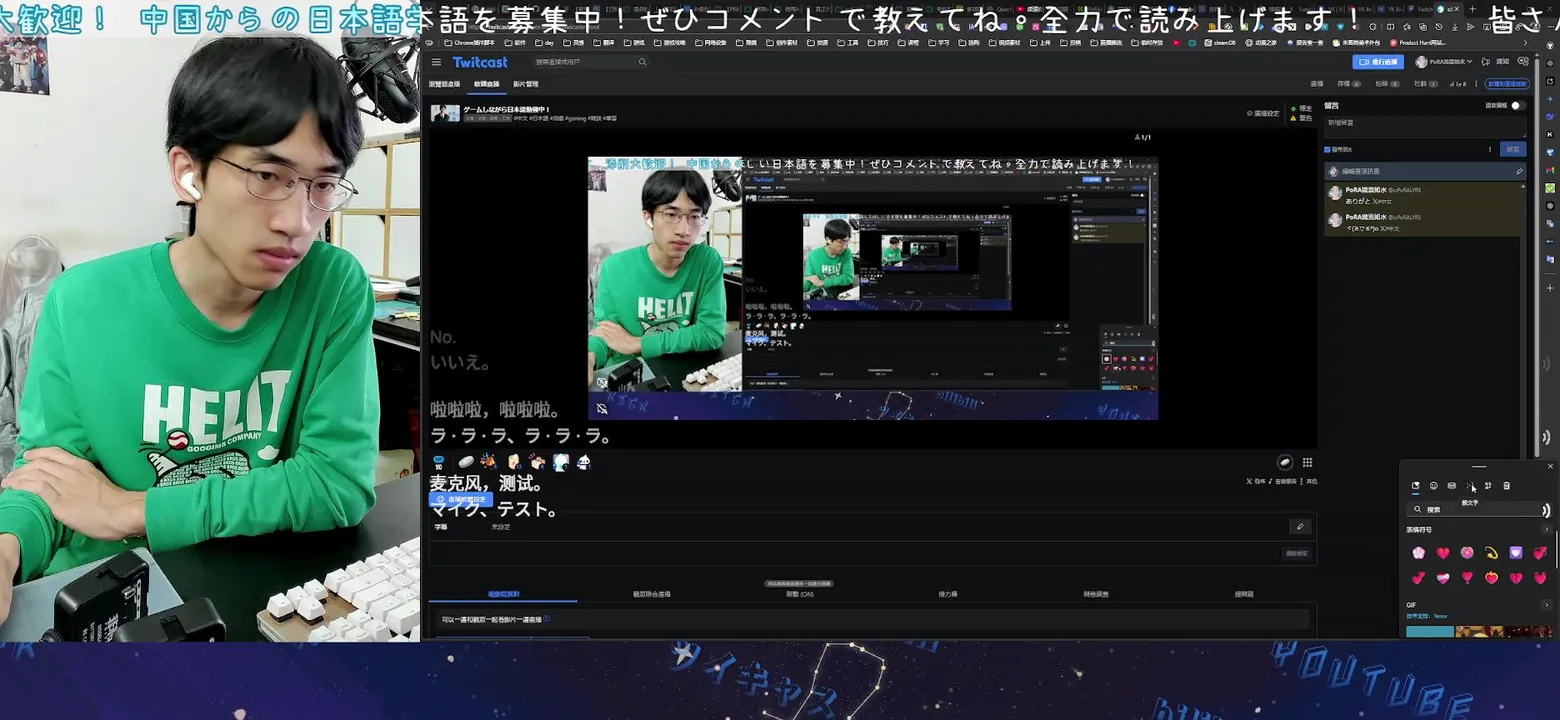This screenshot has width=1560, height=720.
Task: Insert the cherry blossom emoji
Action: 1418,553
